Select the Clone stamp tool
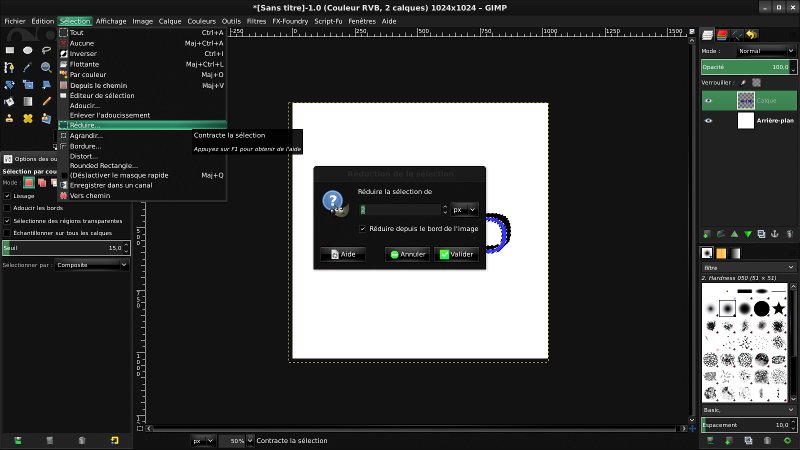Viewport: 800px width, 450px height. coord(10,118)
